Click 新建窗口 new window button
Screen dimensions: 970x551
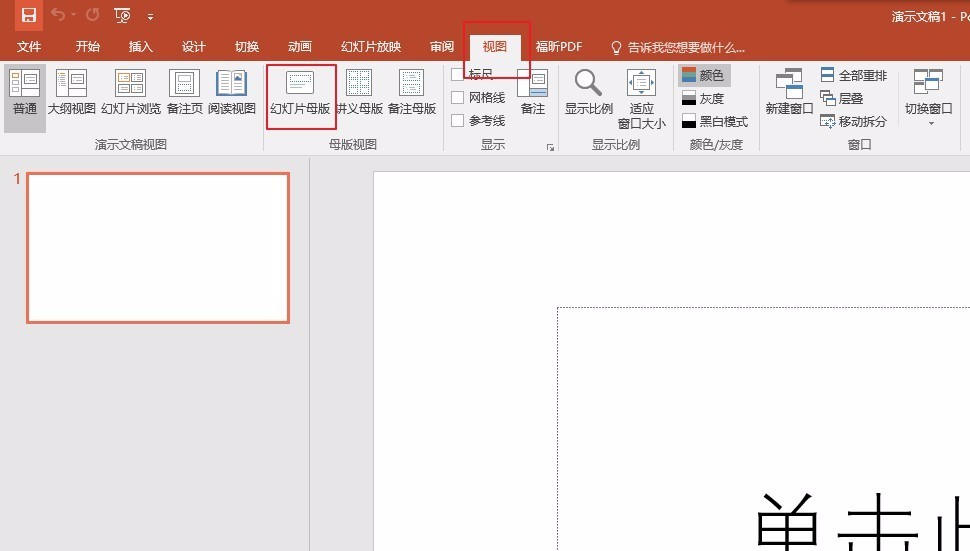pos(789,93)
